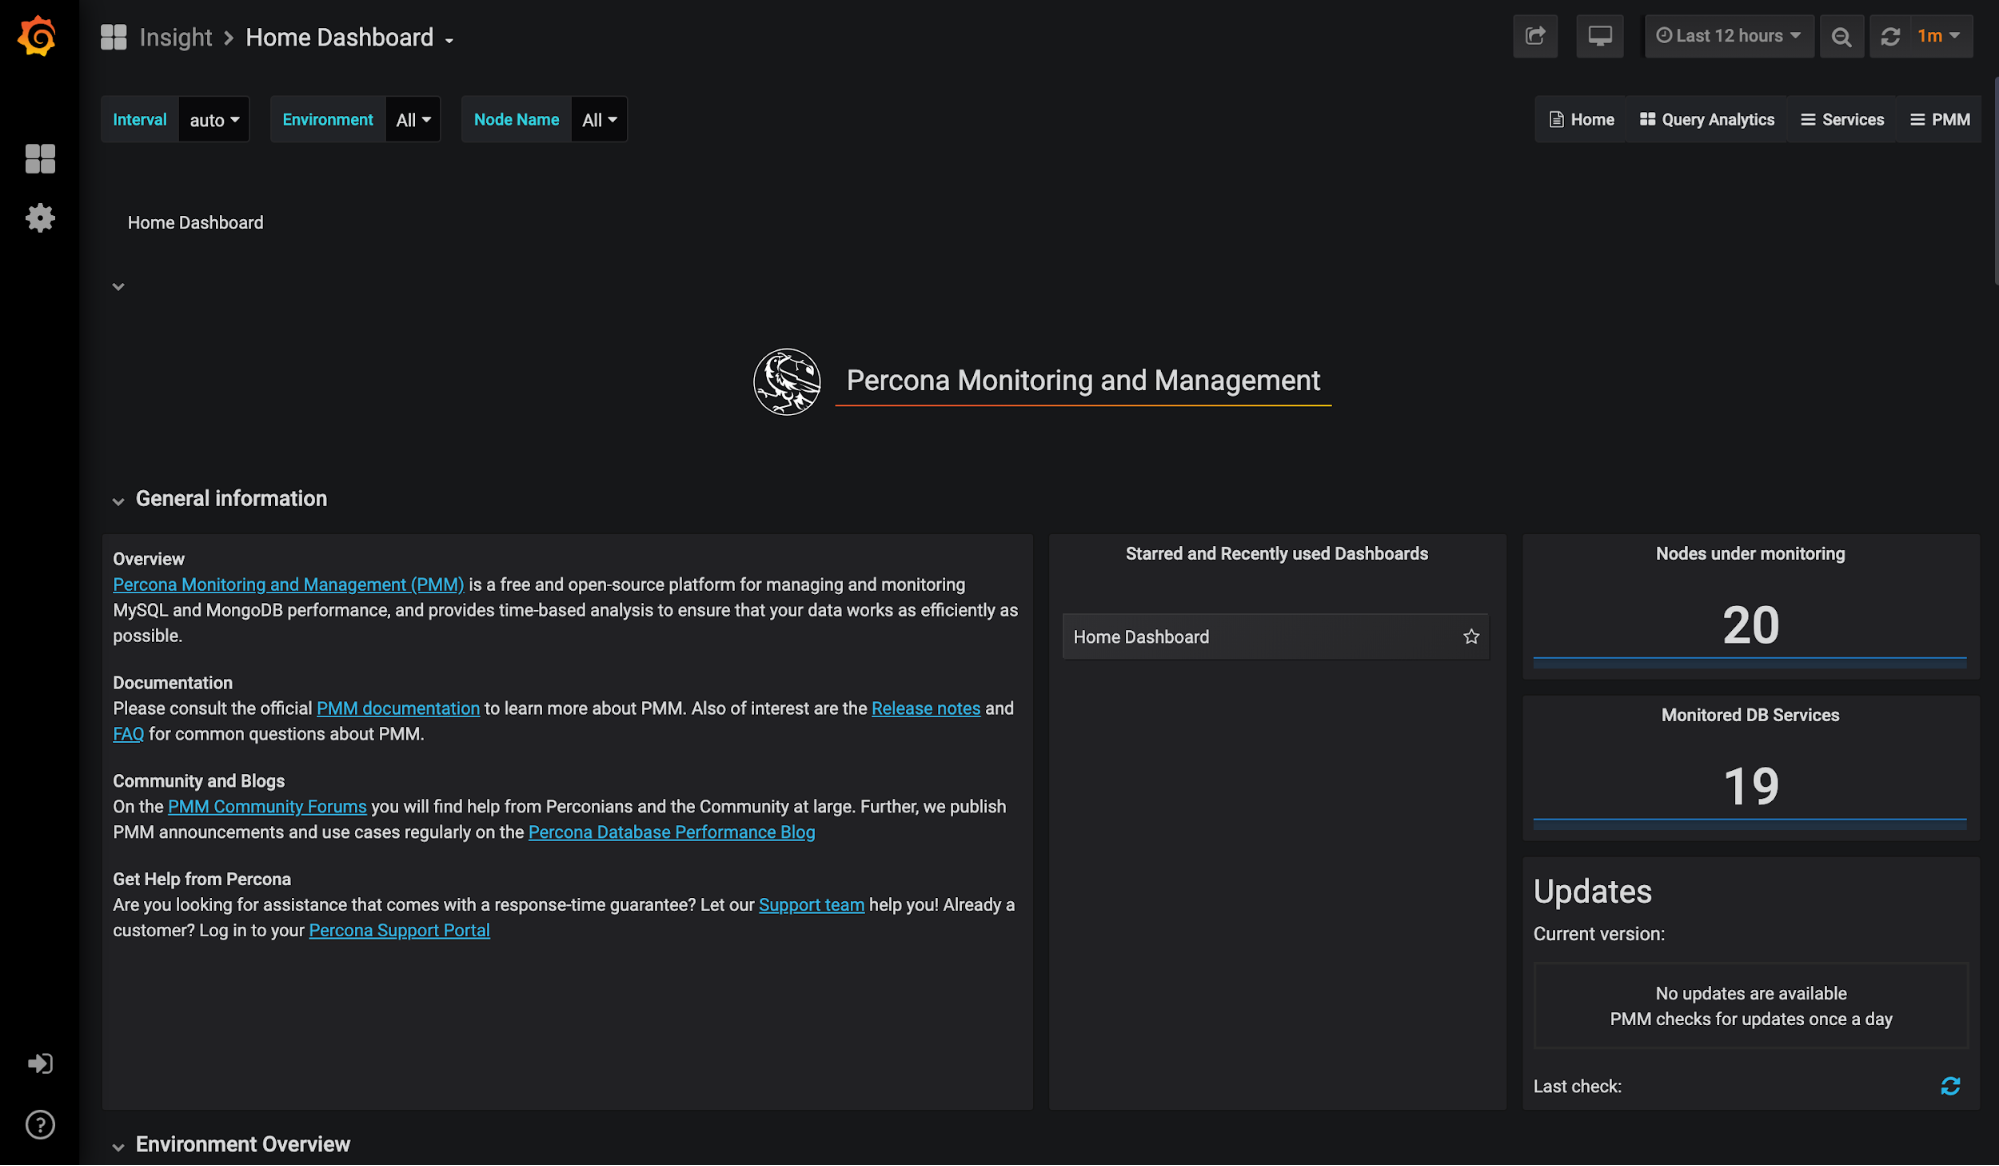Open the Dashboards icon in sidebar
Image resolution: width=1999 pixels, height=1166 pixels.
point(40,158)
